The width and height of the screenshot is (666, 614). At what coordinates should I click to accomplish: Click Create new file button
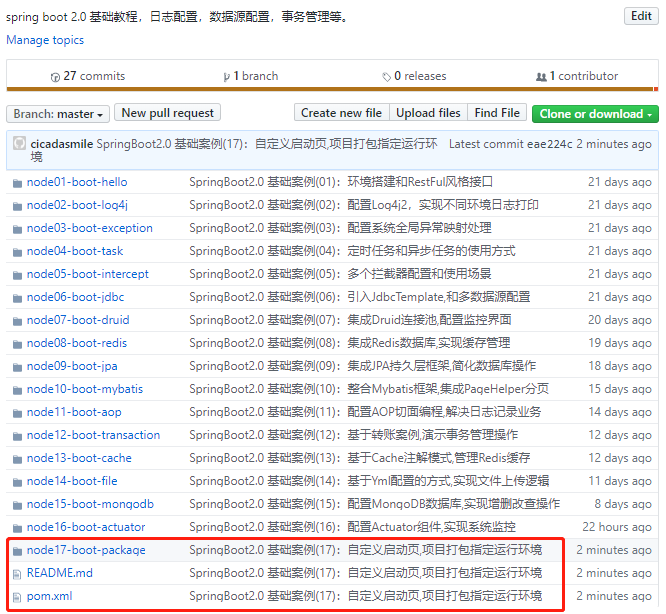point(341,113)
